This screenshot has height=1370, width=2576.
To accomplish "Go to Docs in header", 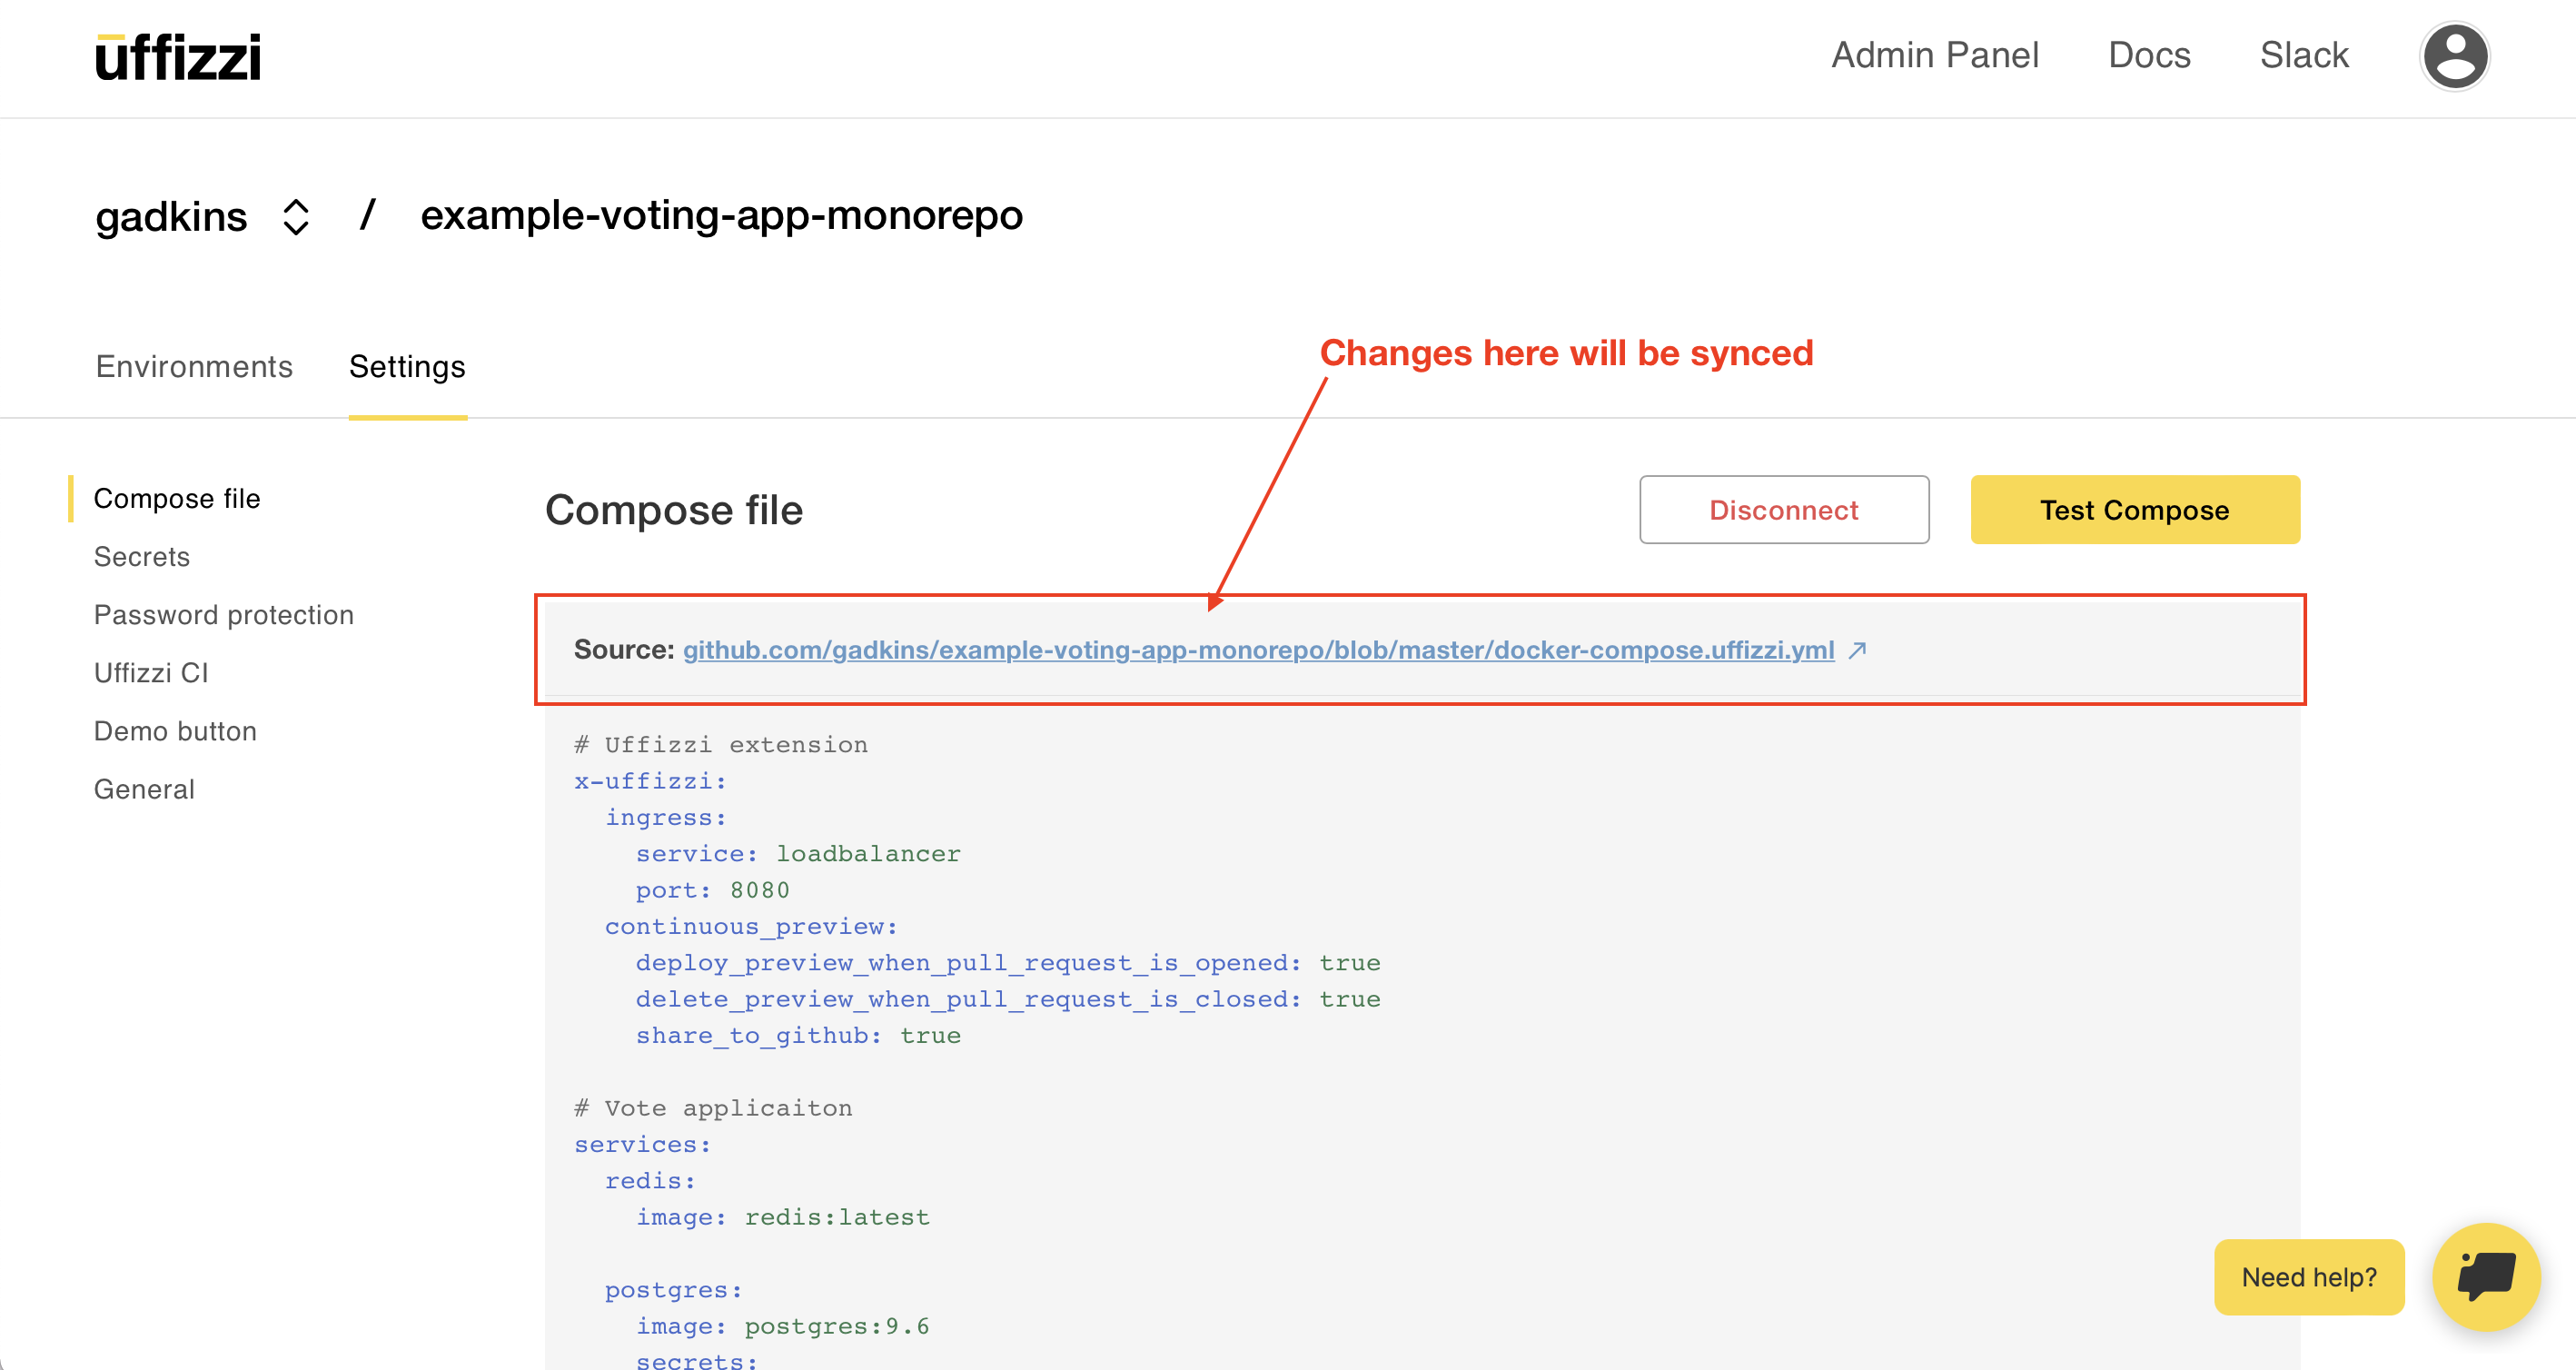I will (x=2149, y=55).
